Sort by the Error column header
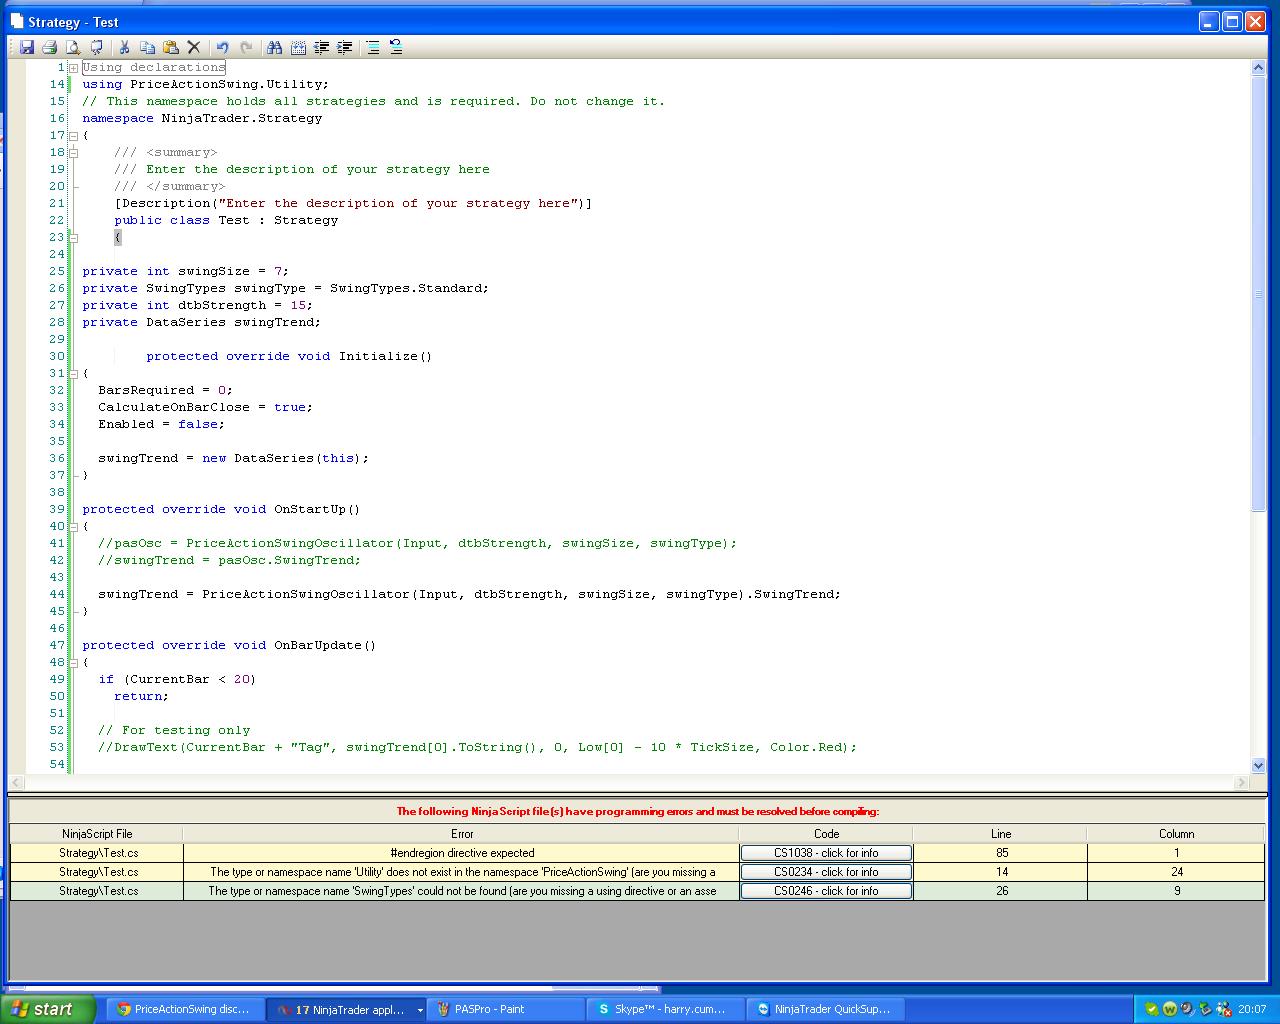1280x1024 pixels. 462,834
